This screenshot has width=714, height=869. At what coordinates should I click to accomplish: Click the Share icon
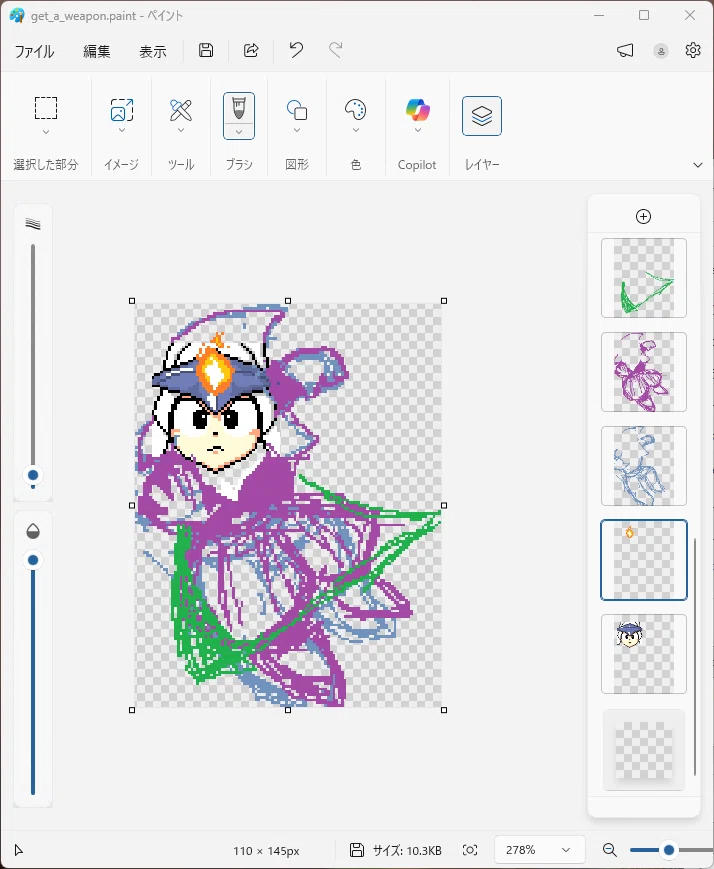(251, 50)
